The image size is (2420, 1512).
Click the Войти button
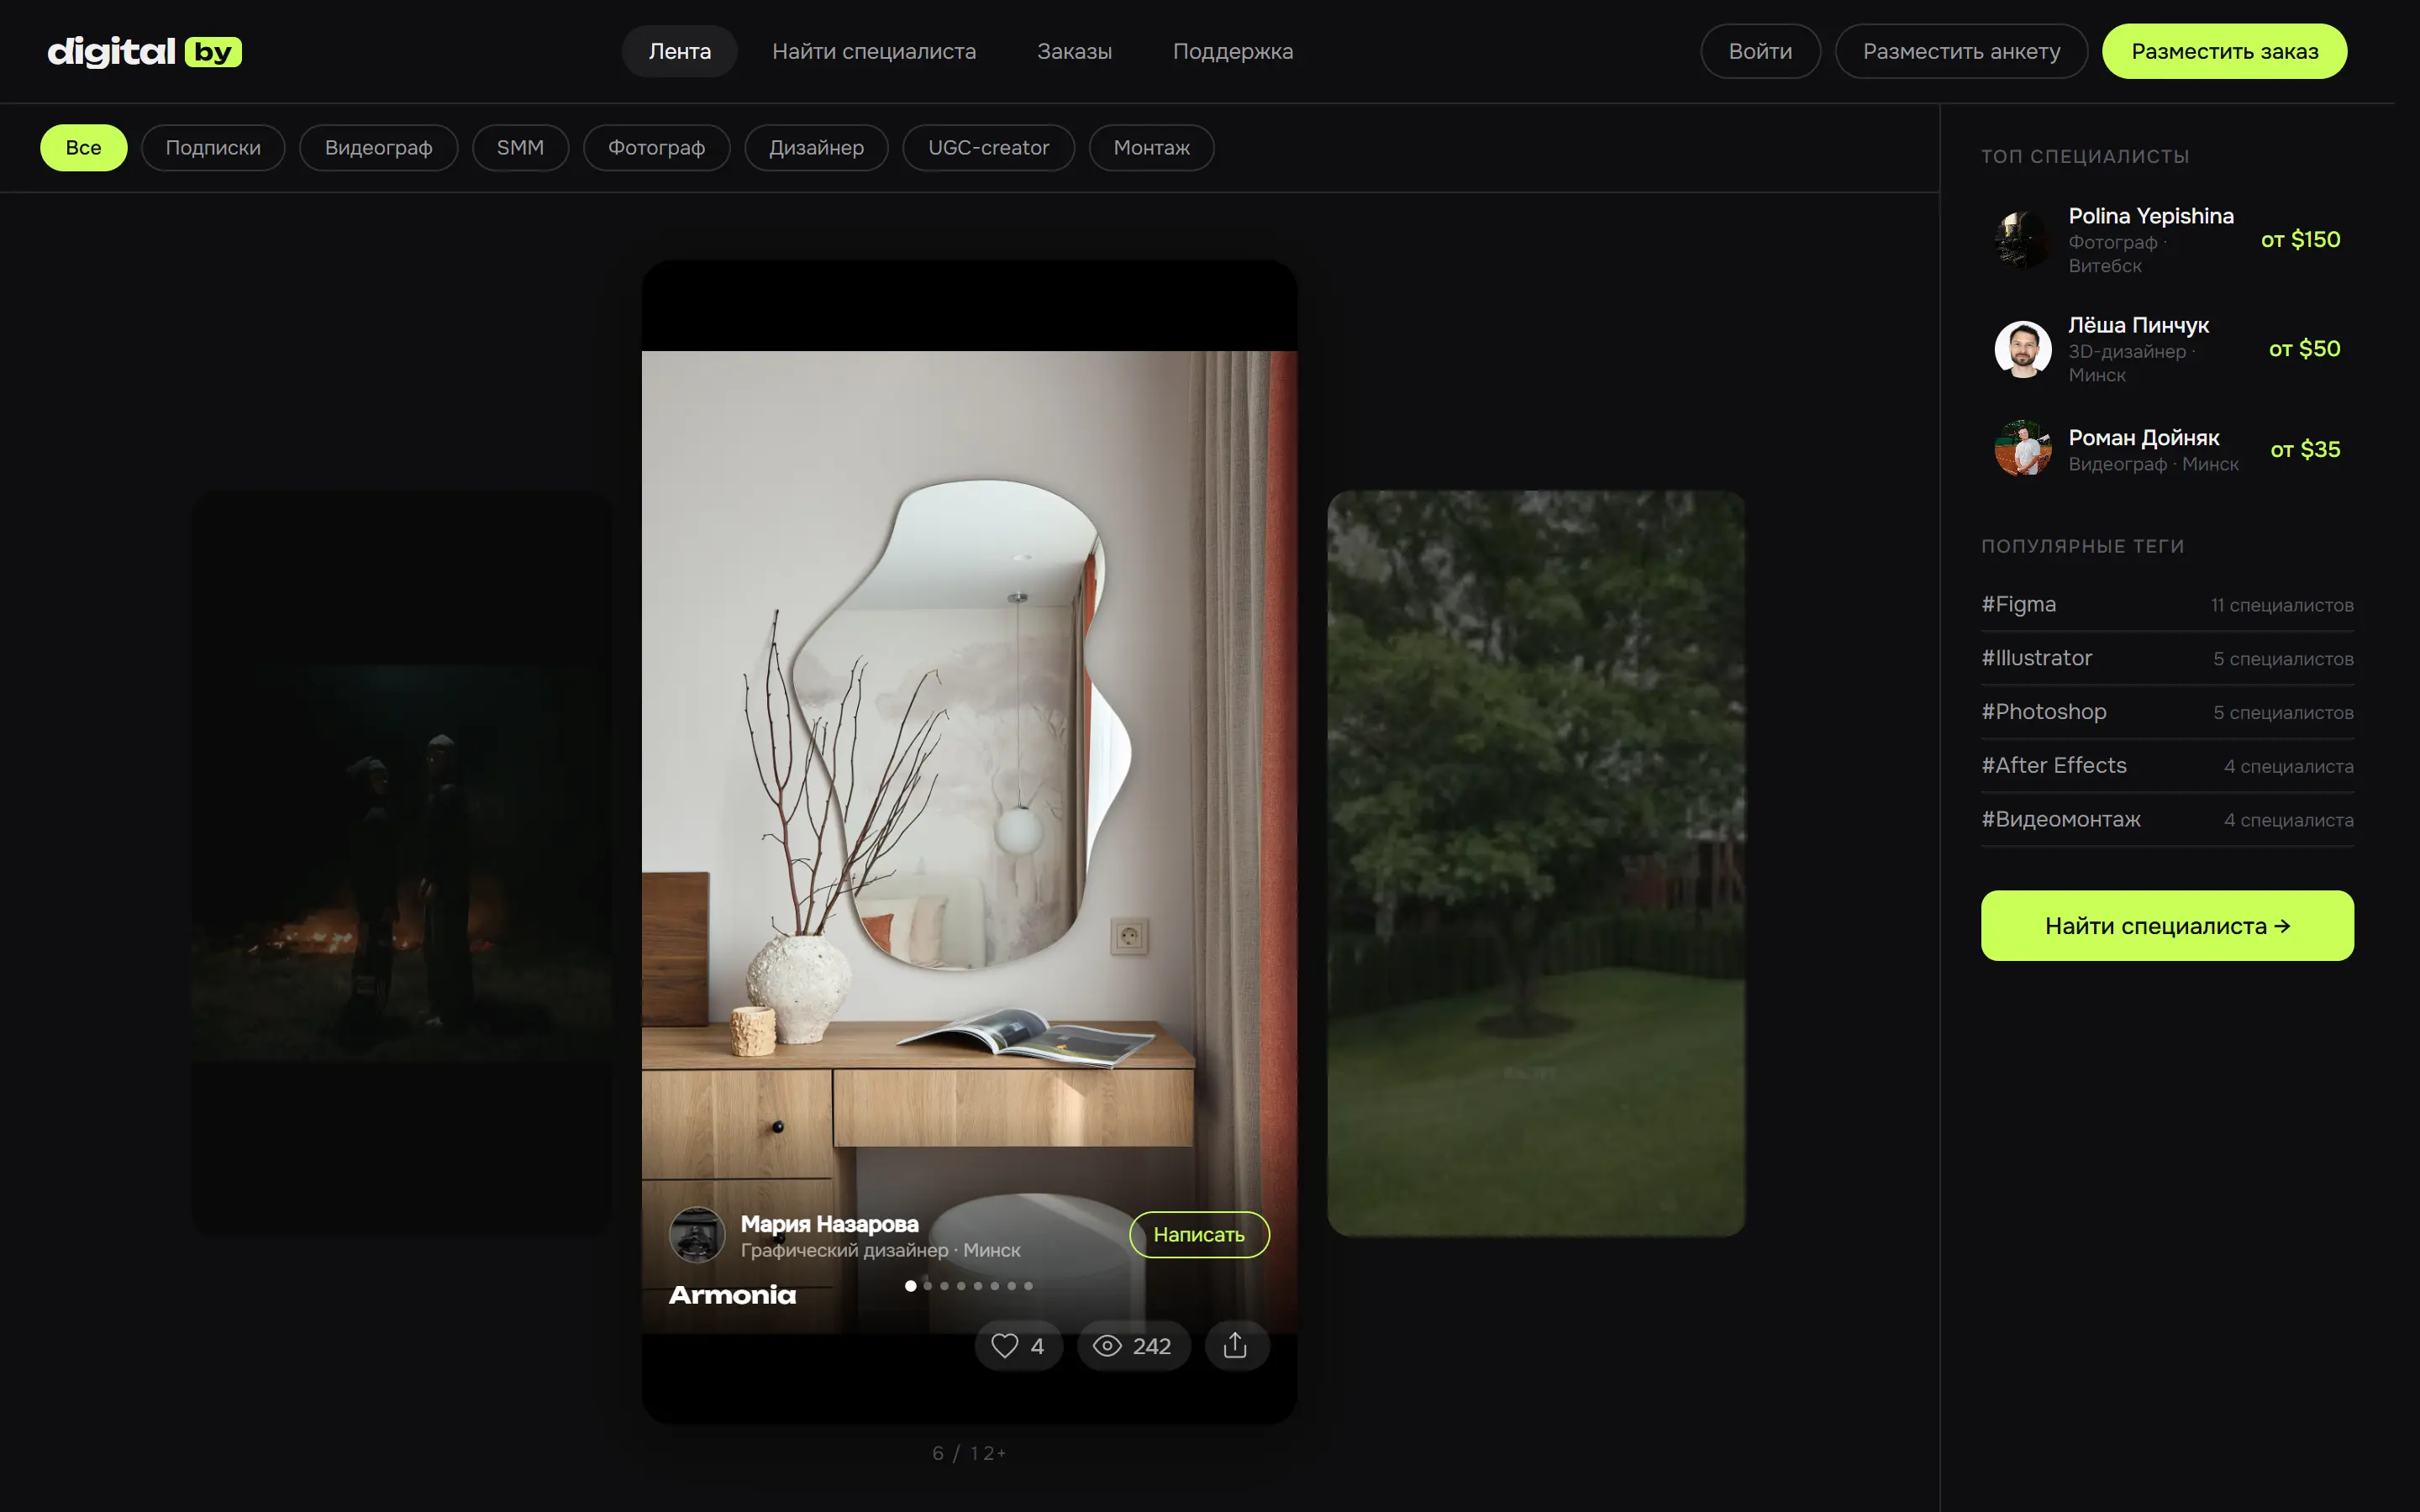tap(1760, 51)
